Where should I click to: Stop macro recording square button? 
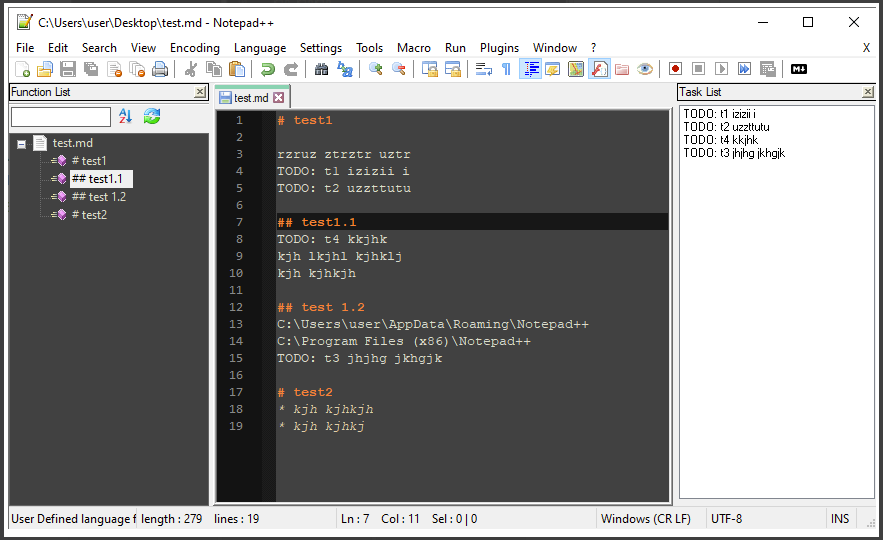(x=699, y=69)
